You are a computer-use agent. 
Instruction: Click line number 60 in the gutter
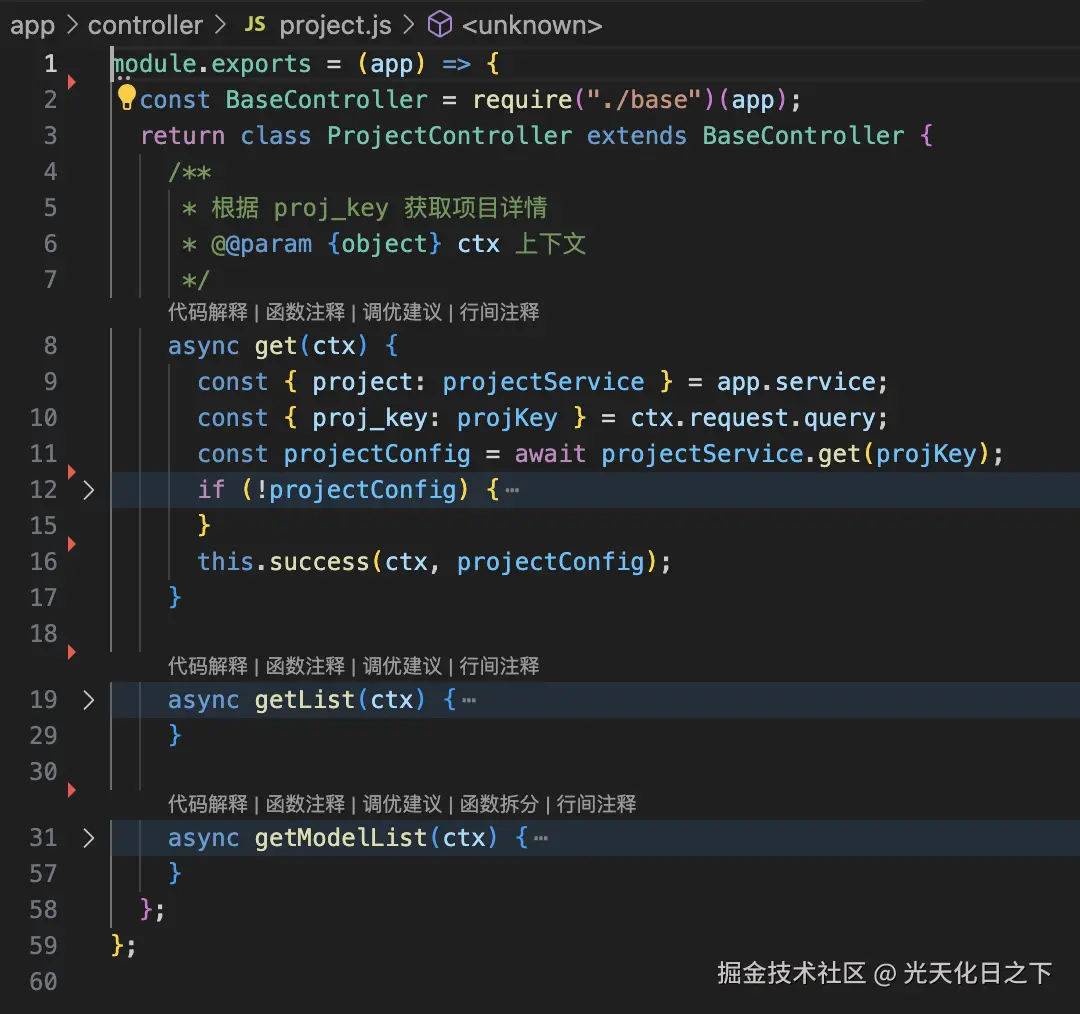tap(43, 981)
